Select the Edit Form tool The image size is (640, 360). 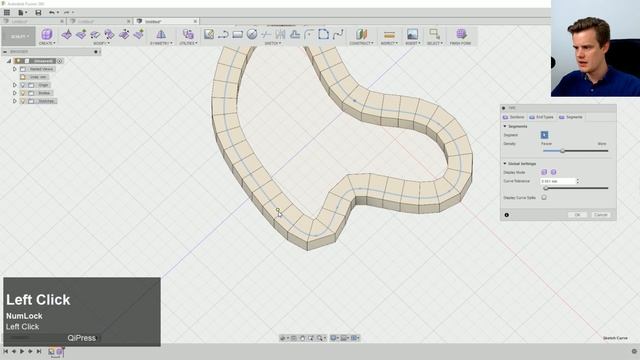67,35
